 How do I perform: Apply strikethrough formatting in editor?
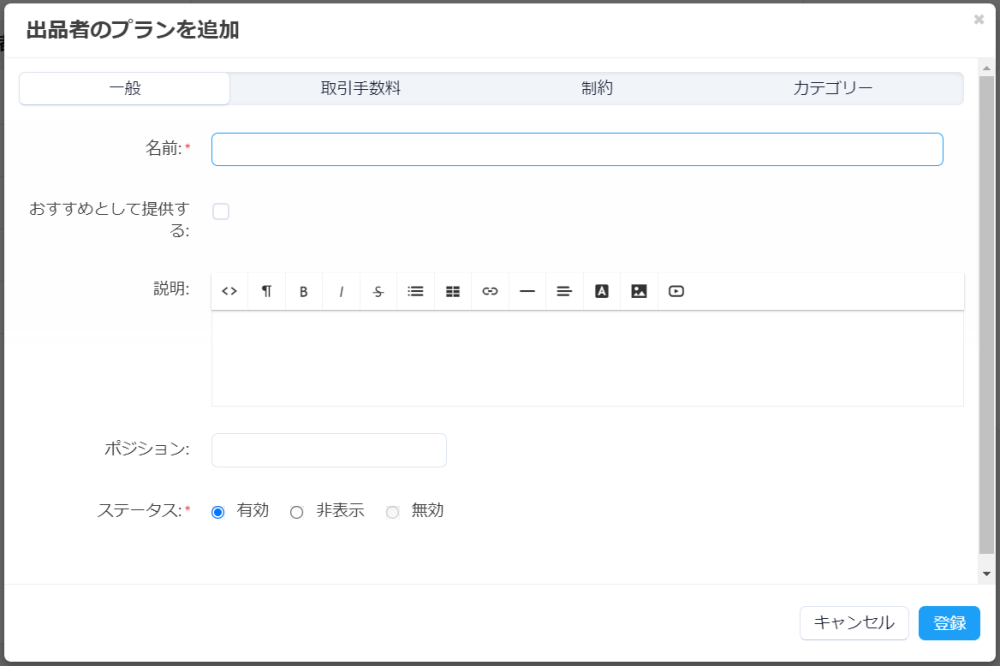(x=378, y=292)
